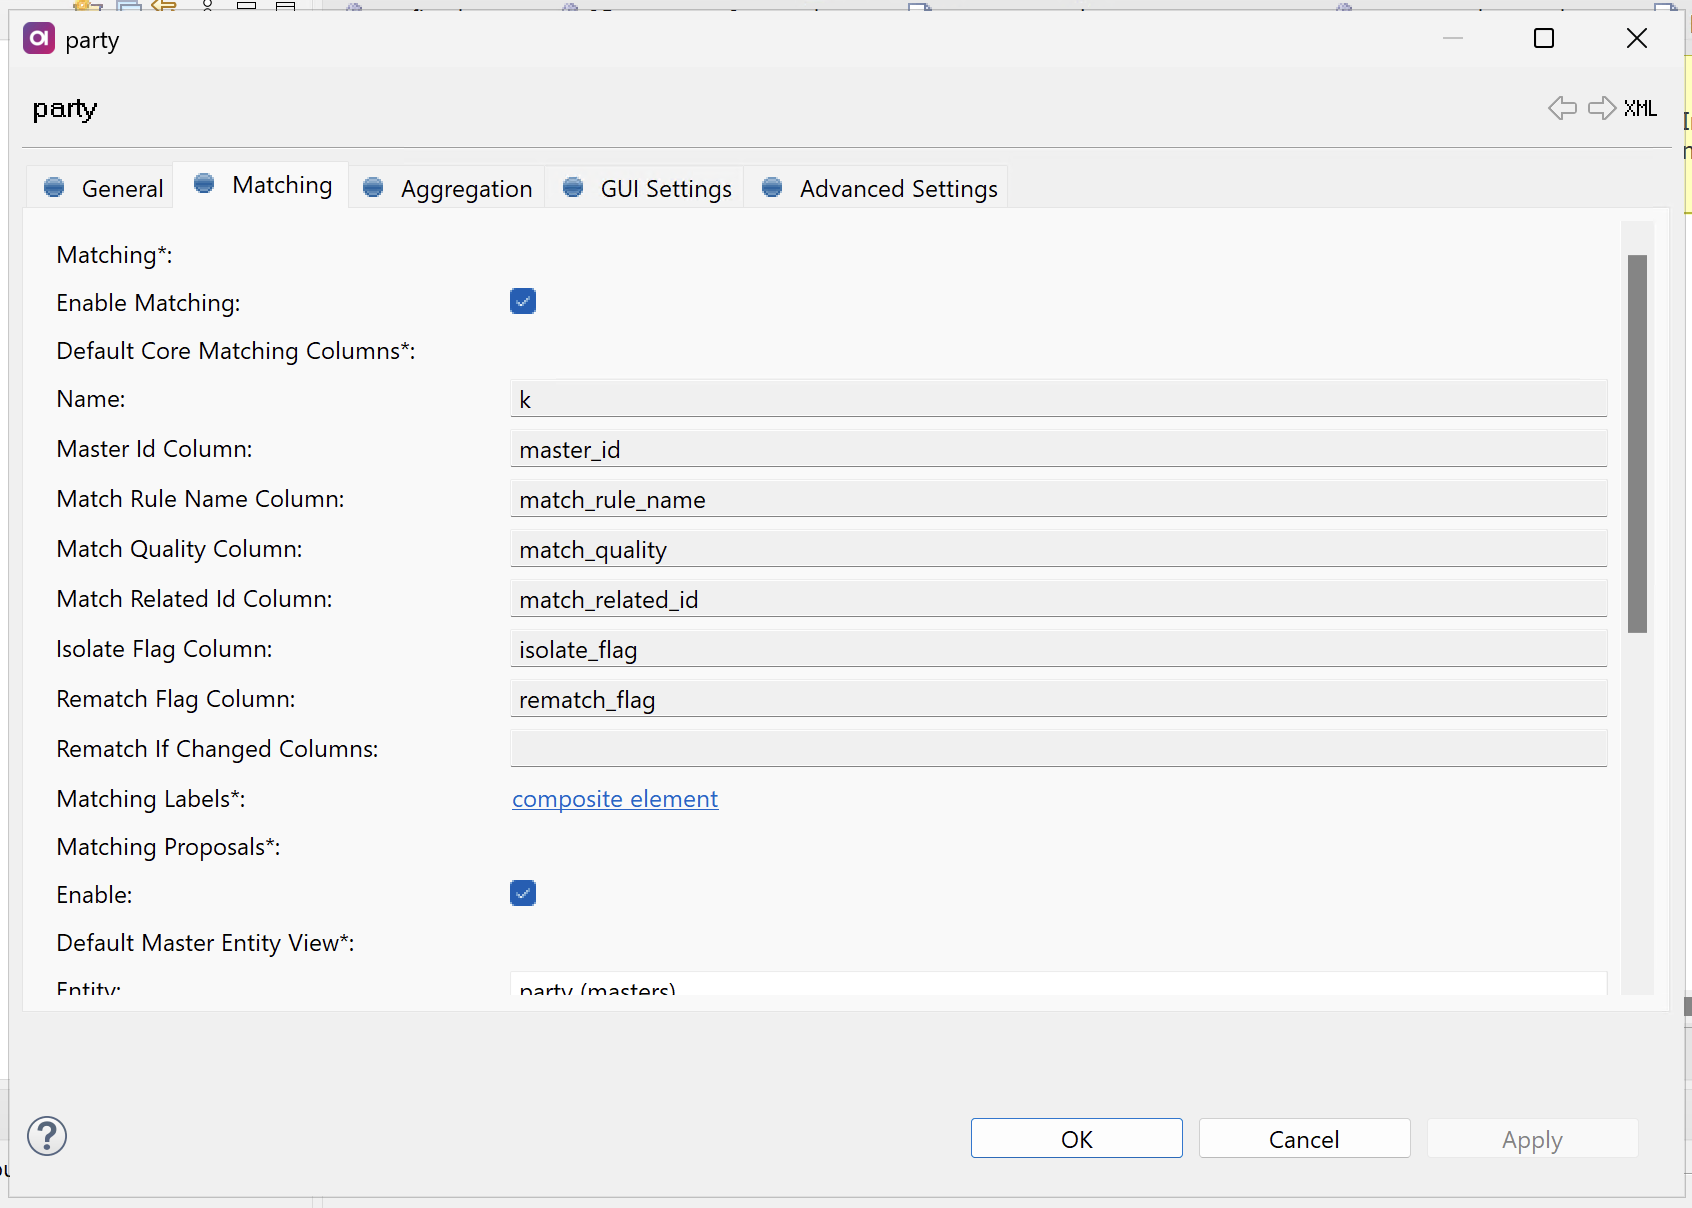The width and height of the screenshot is (1692, 1208).
Task: Disable the Enable Matching checkbox
Action: point(522,301)
